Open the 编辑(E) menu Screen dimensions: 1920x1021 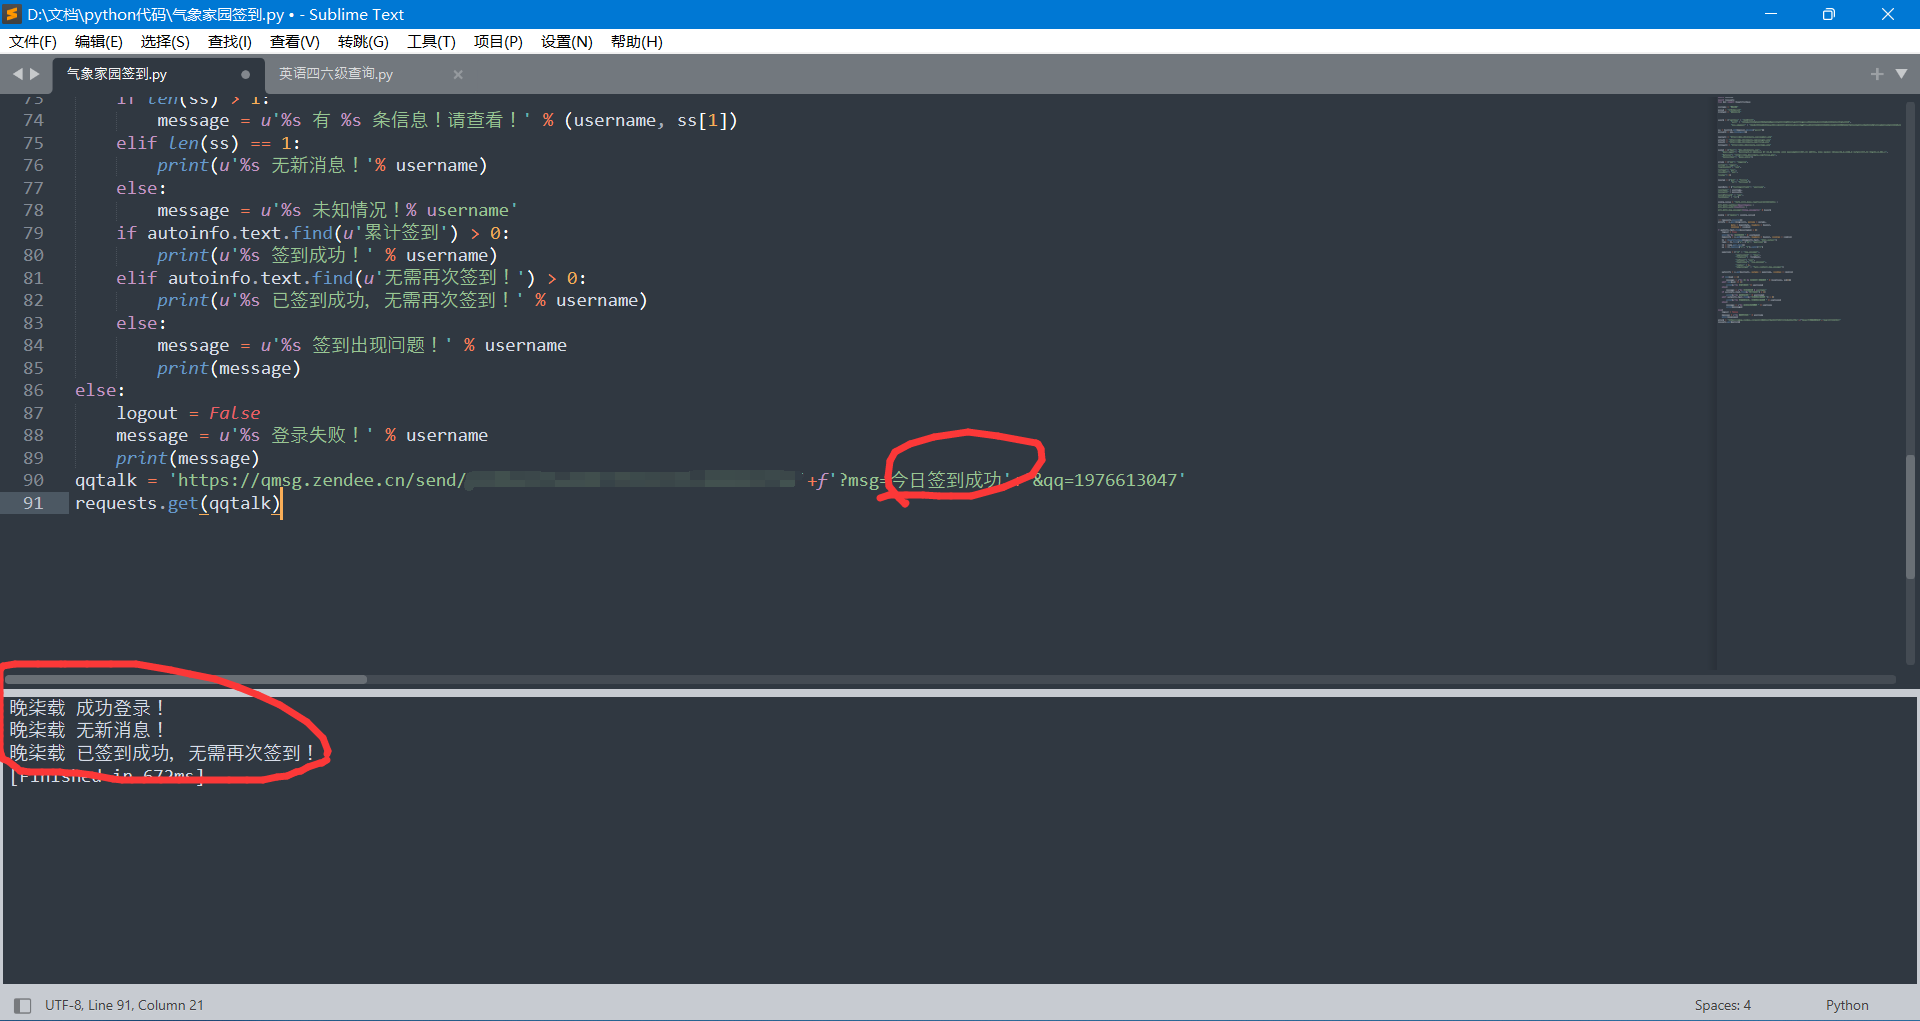pos(98,41)
